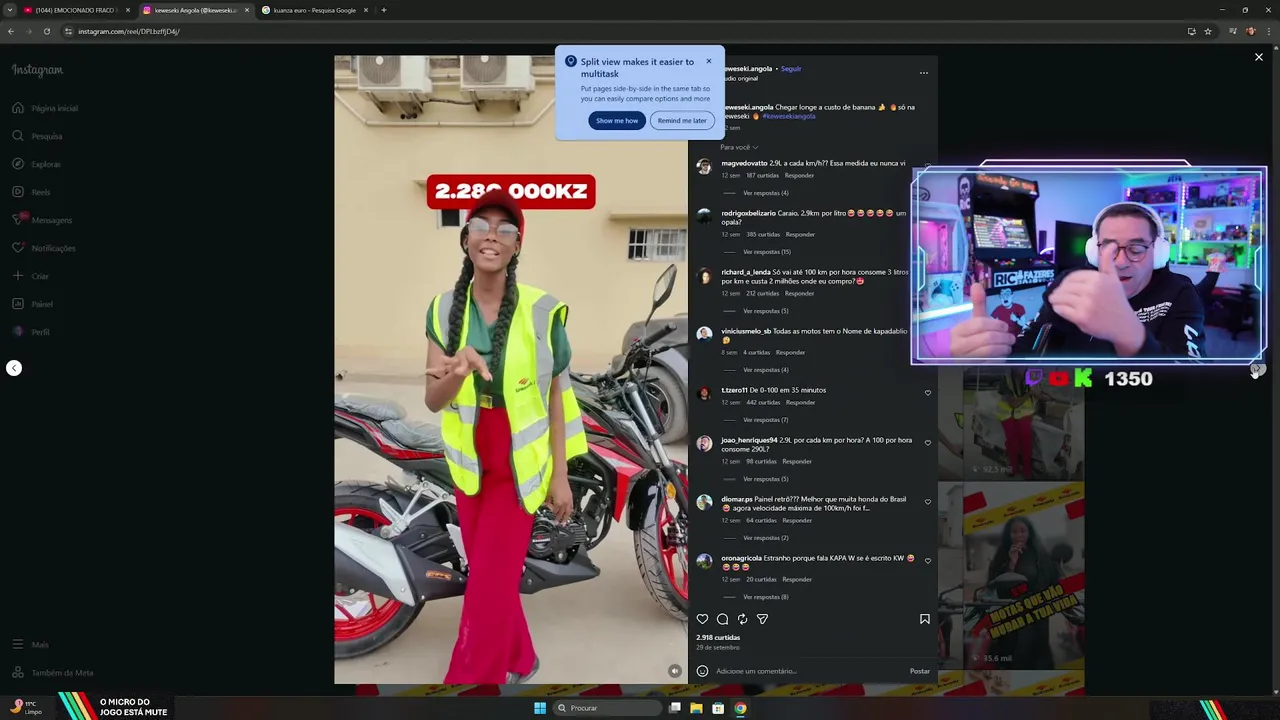Like joao_henriques94's comment with the heart
Image resolution: width=1280 pixels, height=720 pixels.
(928, 443)
